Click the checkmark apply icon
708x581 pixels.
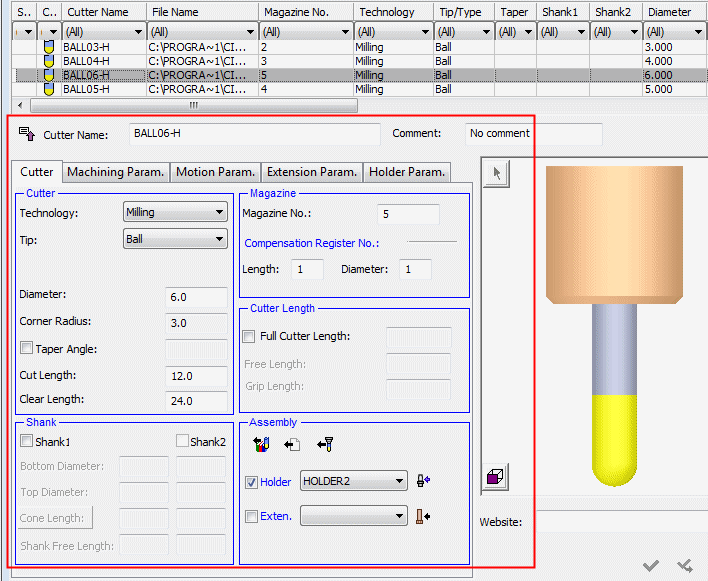pos(651,566)
